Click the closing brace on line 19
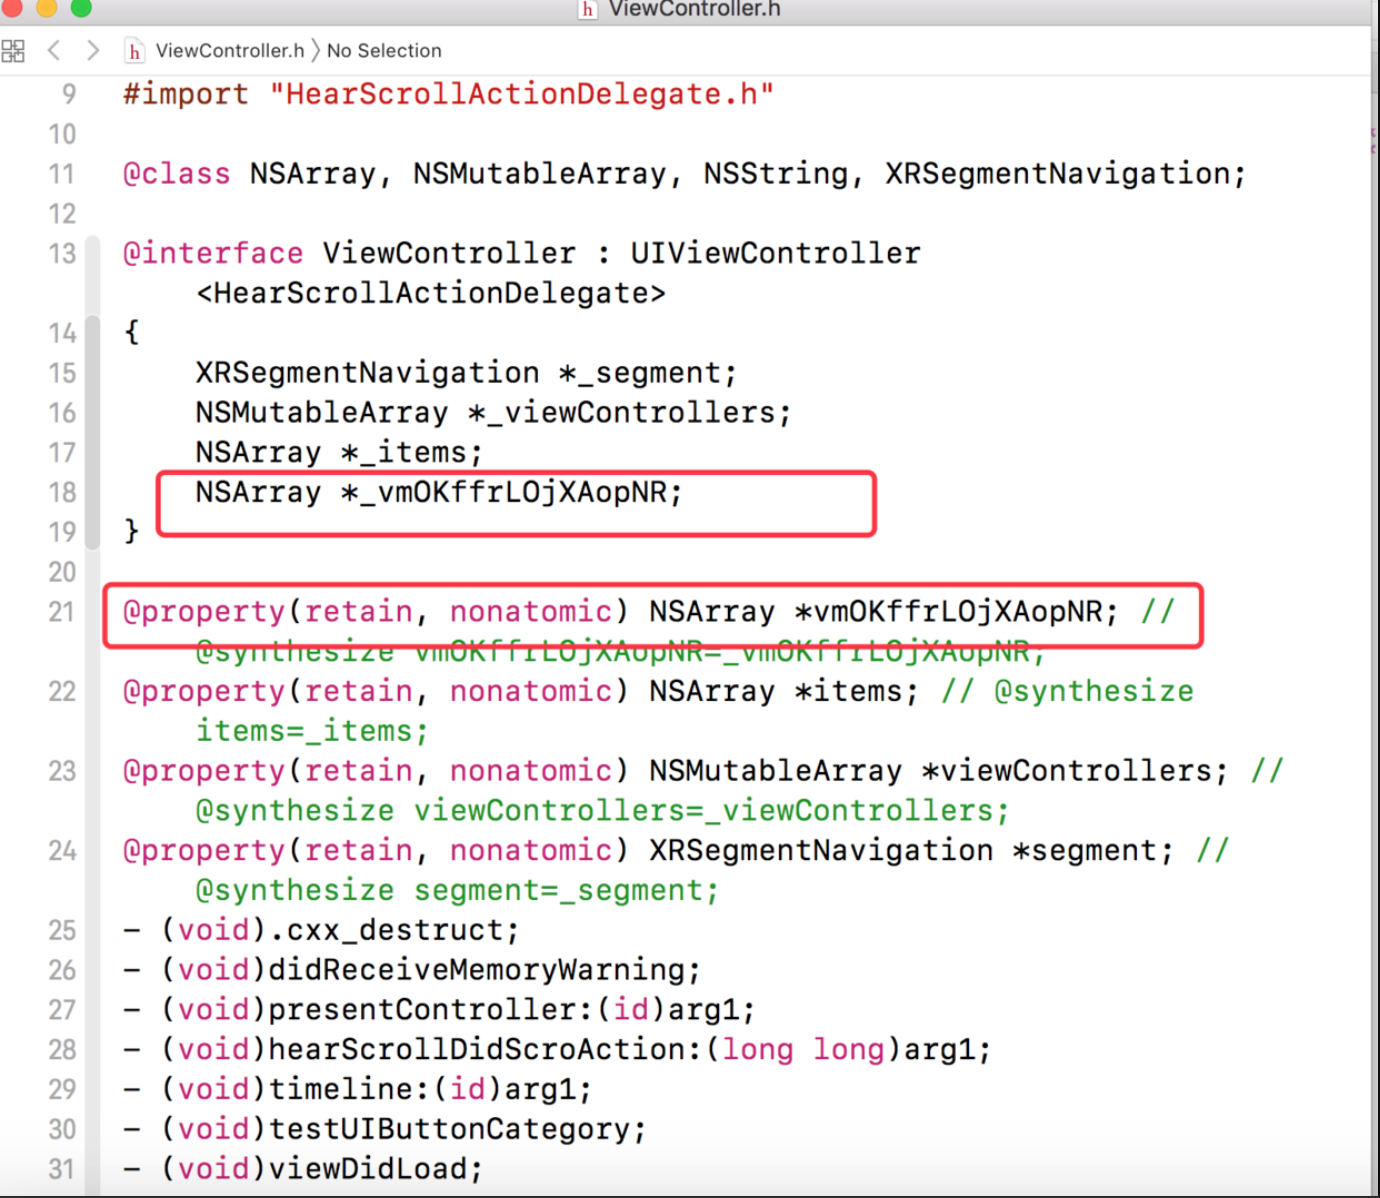This screenshot has width=1380, height=1198. pos(131,532)
